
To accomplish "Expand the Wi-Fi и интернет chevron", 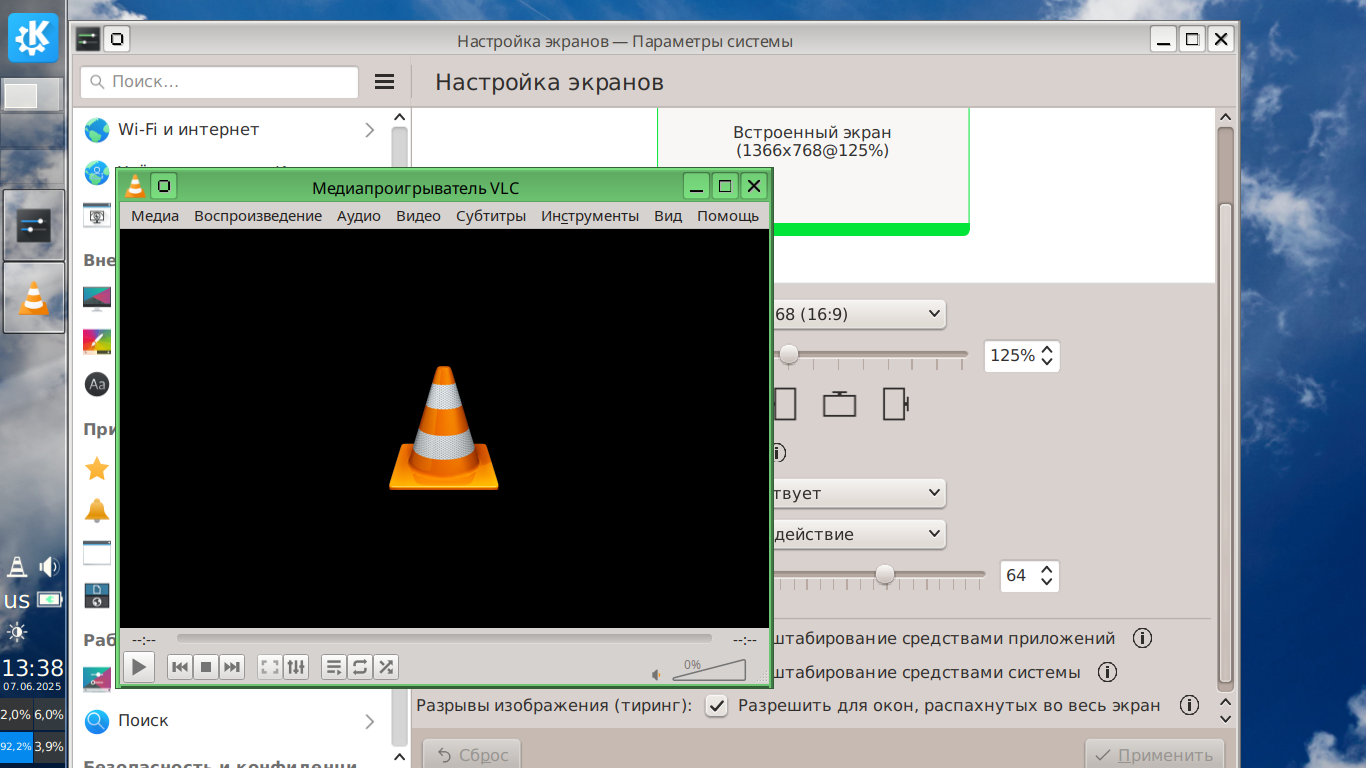I will click(x=370, y=130).
